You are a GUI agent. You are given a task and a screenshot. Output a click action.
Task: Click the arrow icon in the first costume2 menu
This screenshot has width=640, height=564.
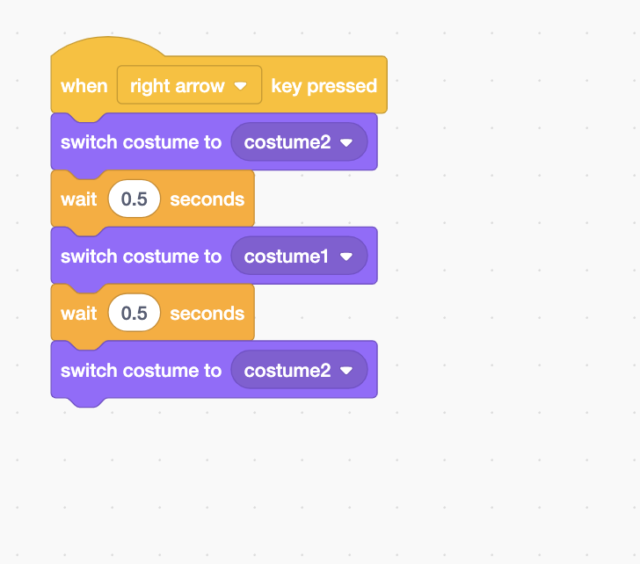(346, 143)
